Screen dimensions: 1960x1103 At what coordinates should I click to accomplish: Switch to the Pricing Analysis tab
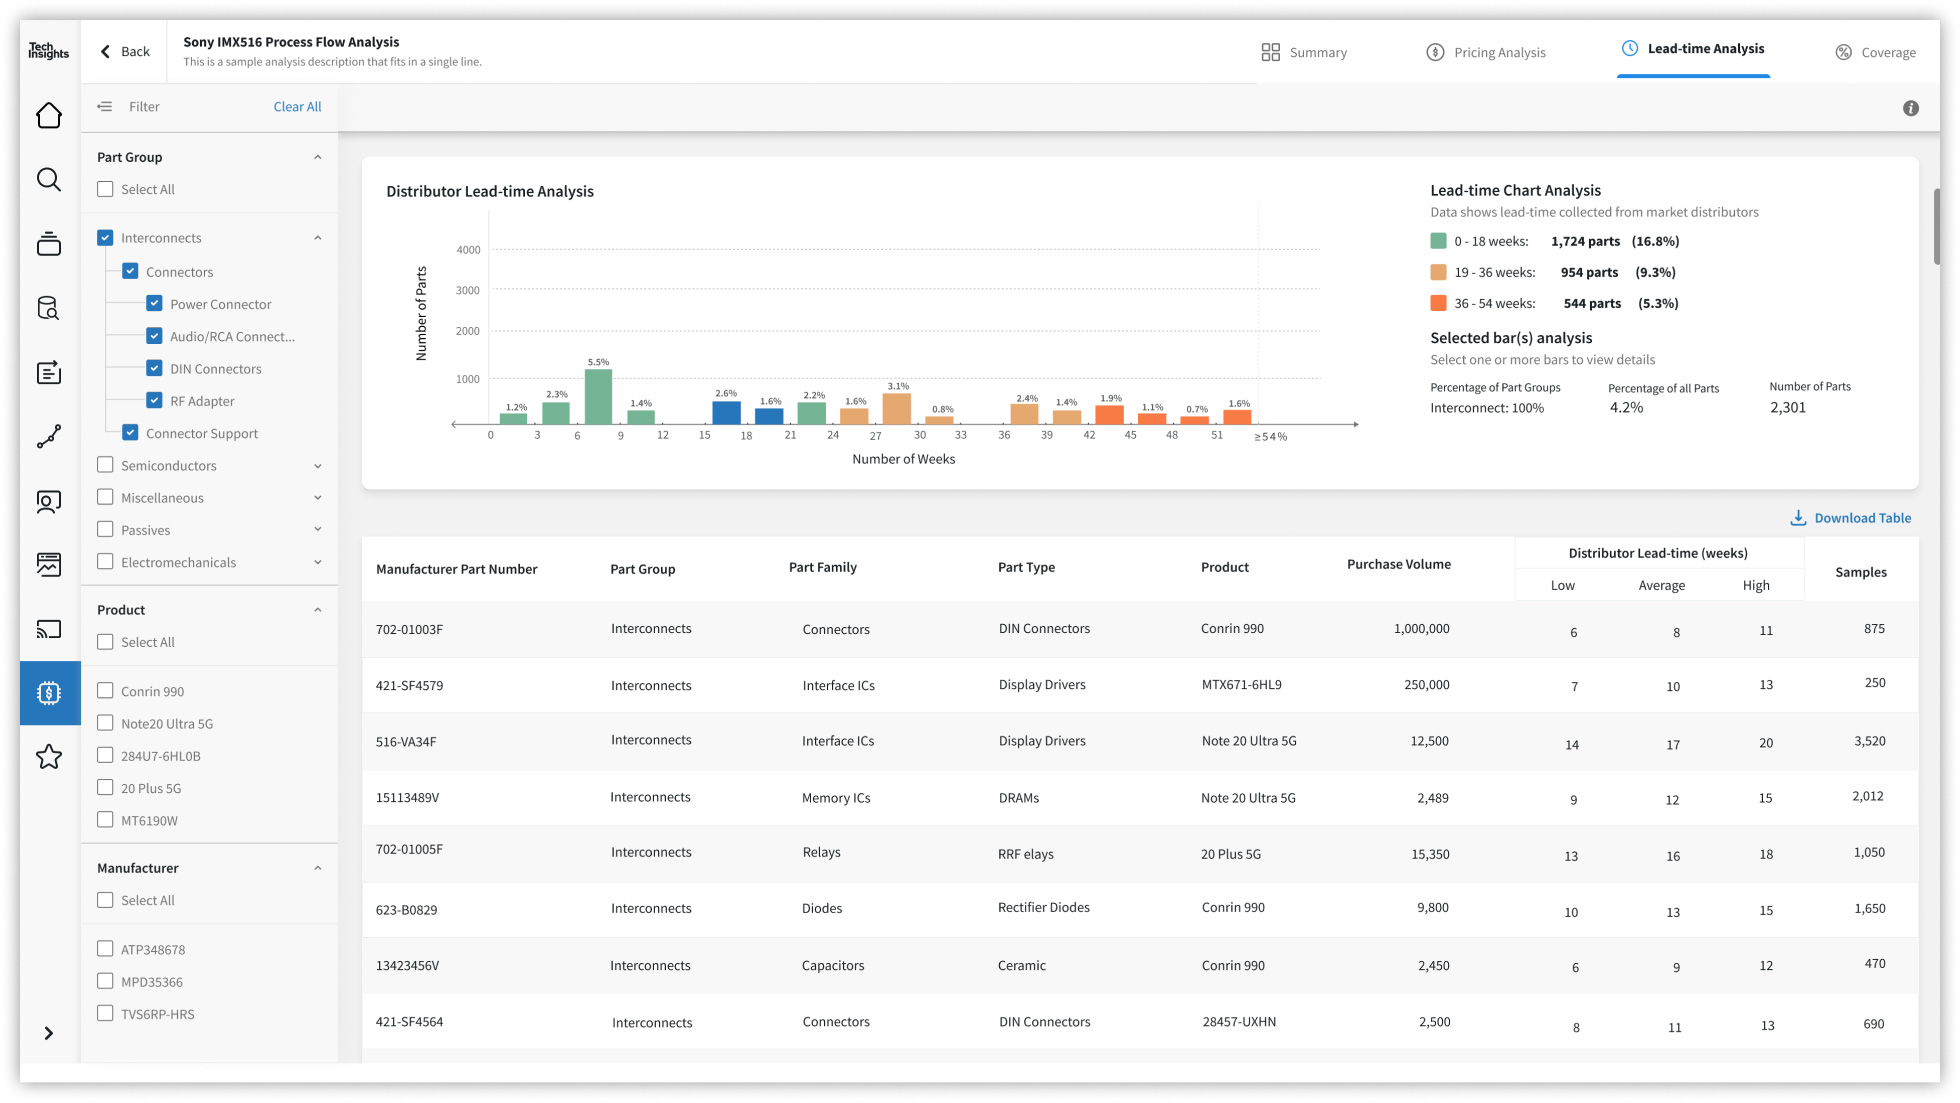[1485, 52]
